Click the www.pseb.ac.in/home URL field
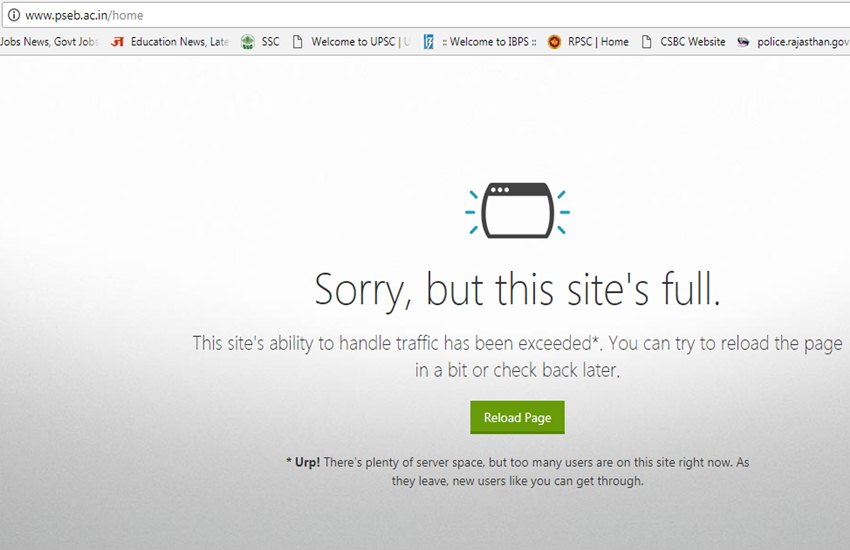This screenshot has width=850, height=550. [428, 15]
